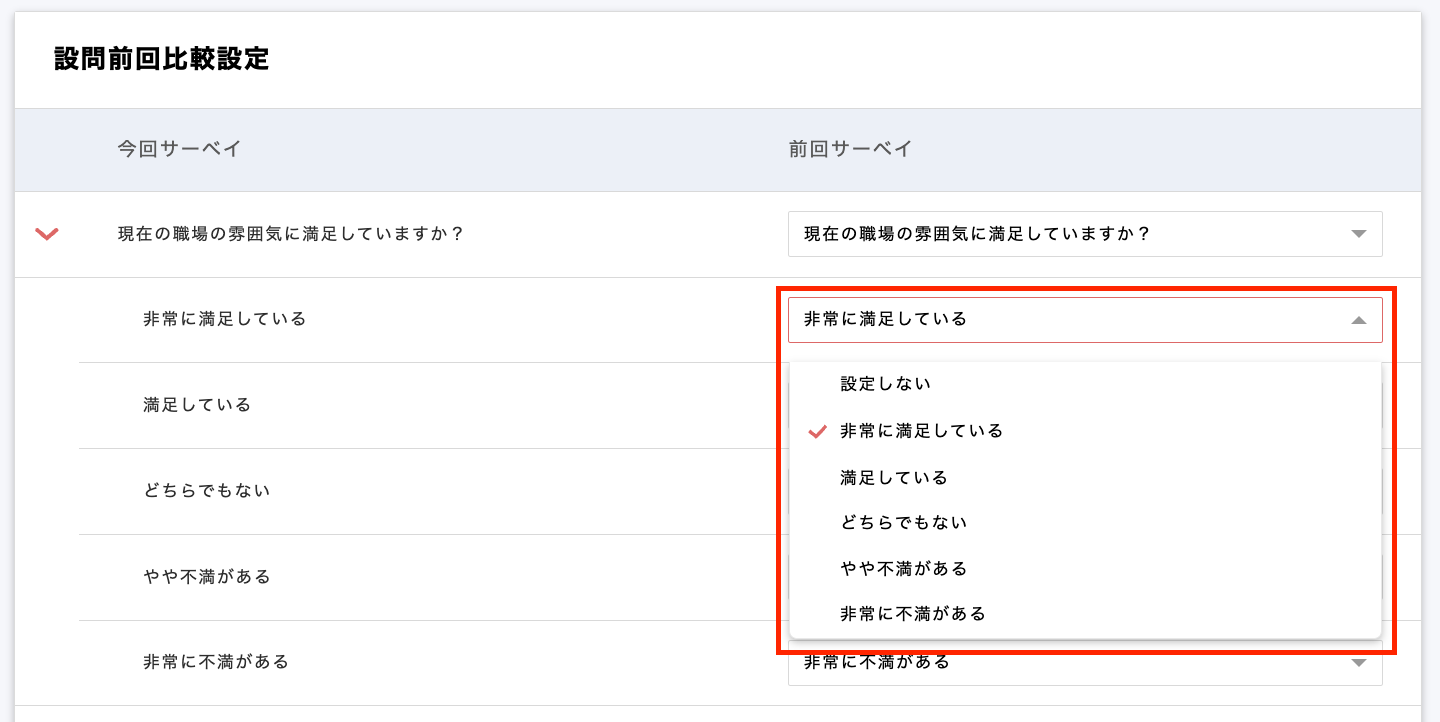Choose やや不満がある in the dropdown list
1440x722 pixels.
904,569
